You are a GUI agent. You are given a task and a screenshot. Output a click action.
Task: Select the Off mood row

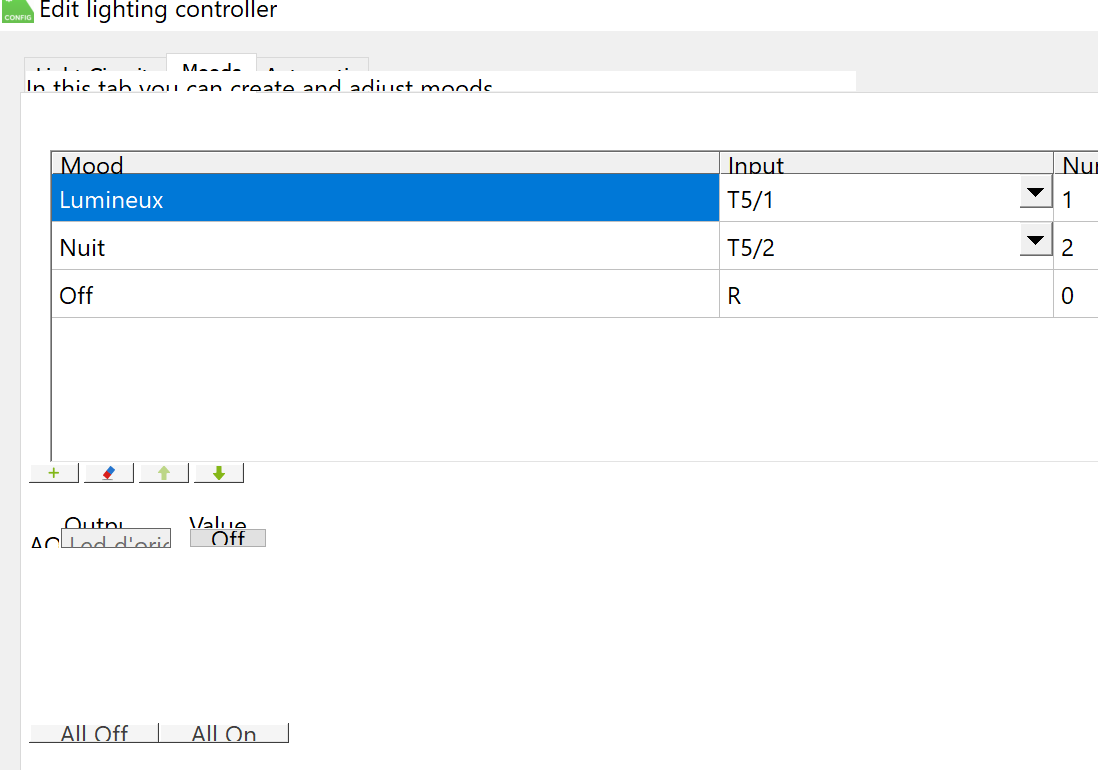click(385, 295)
